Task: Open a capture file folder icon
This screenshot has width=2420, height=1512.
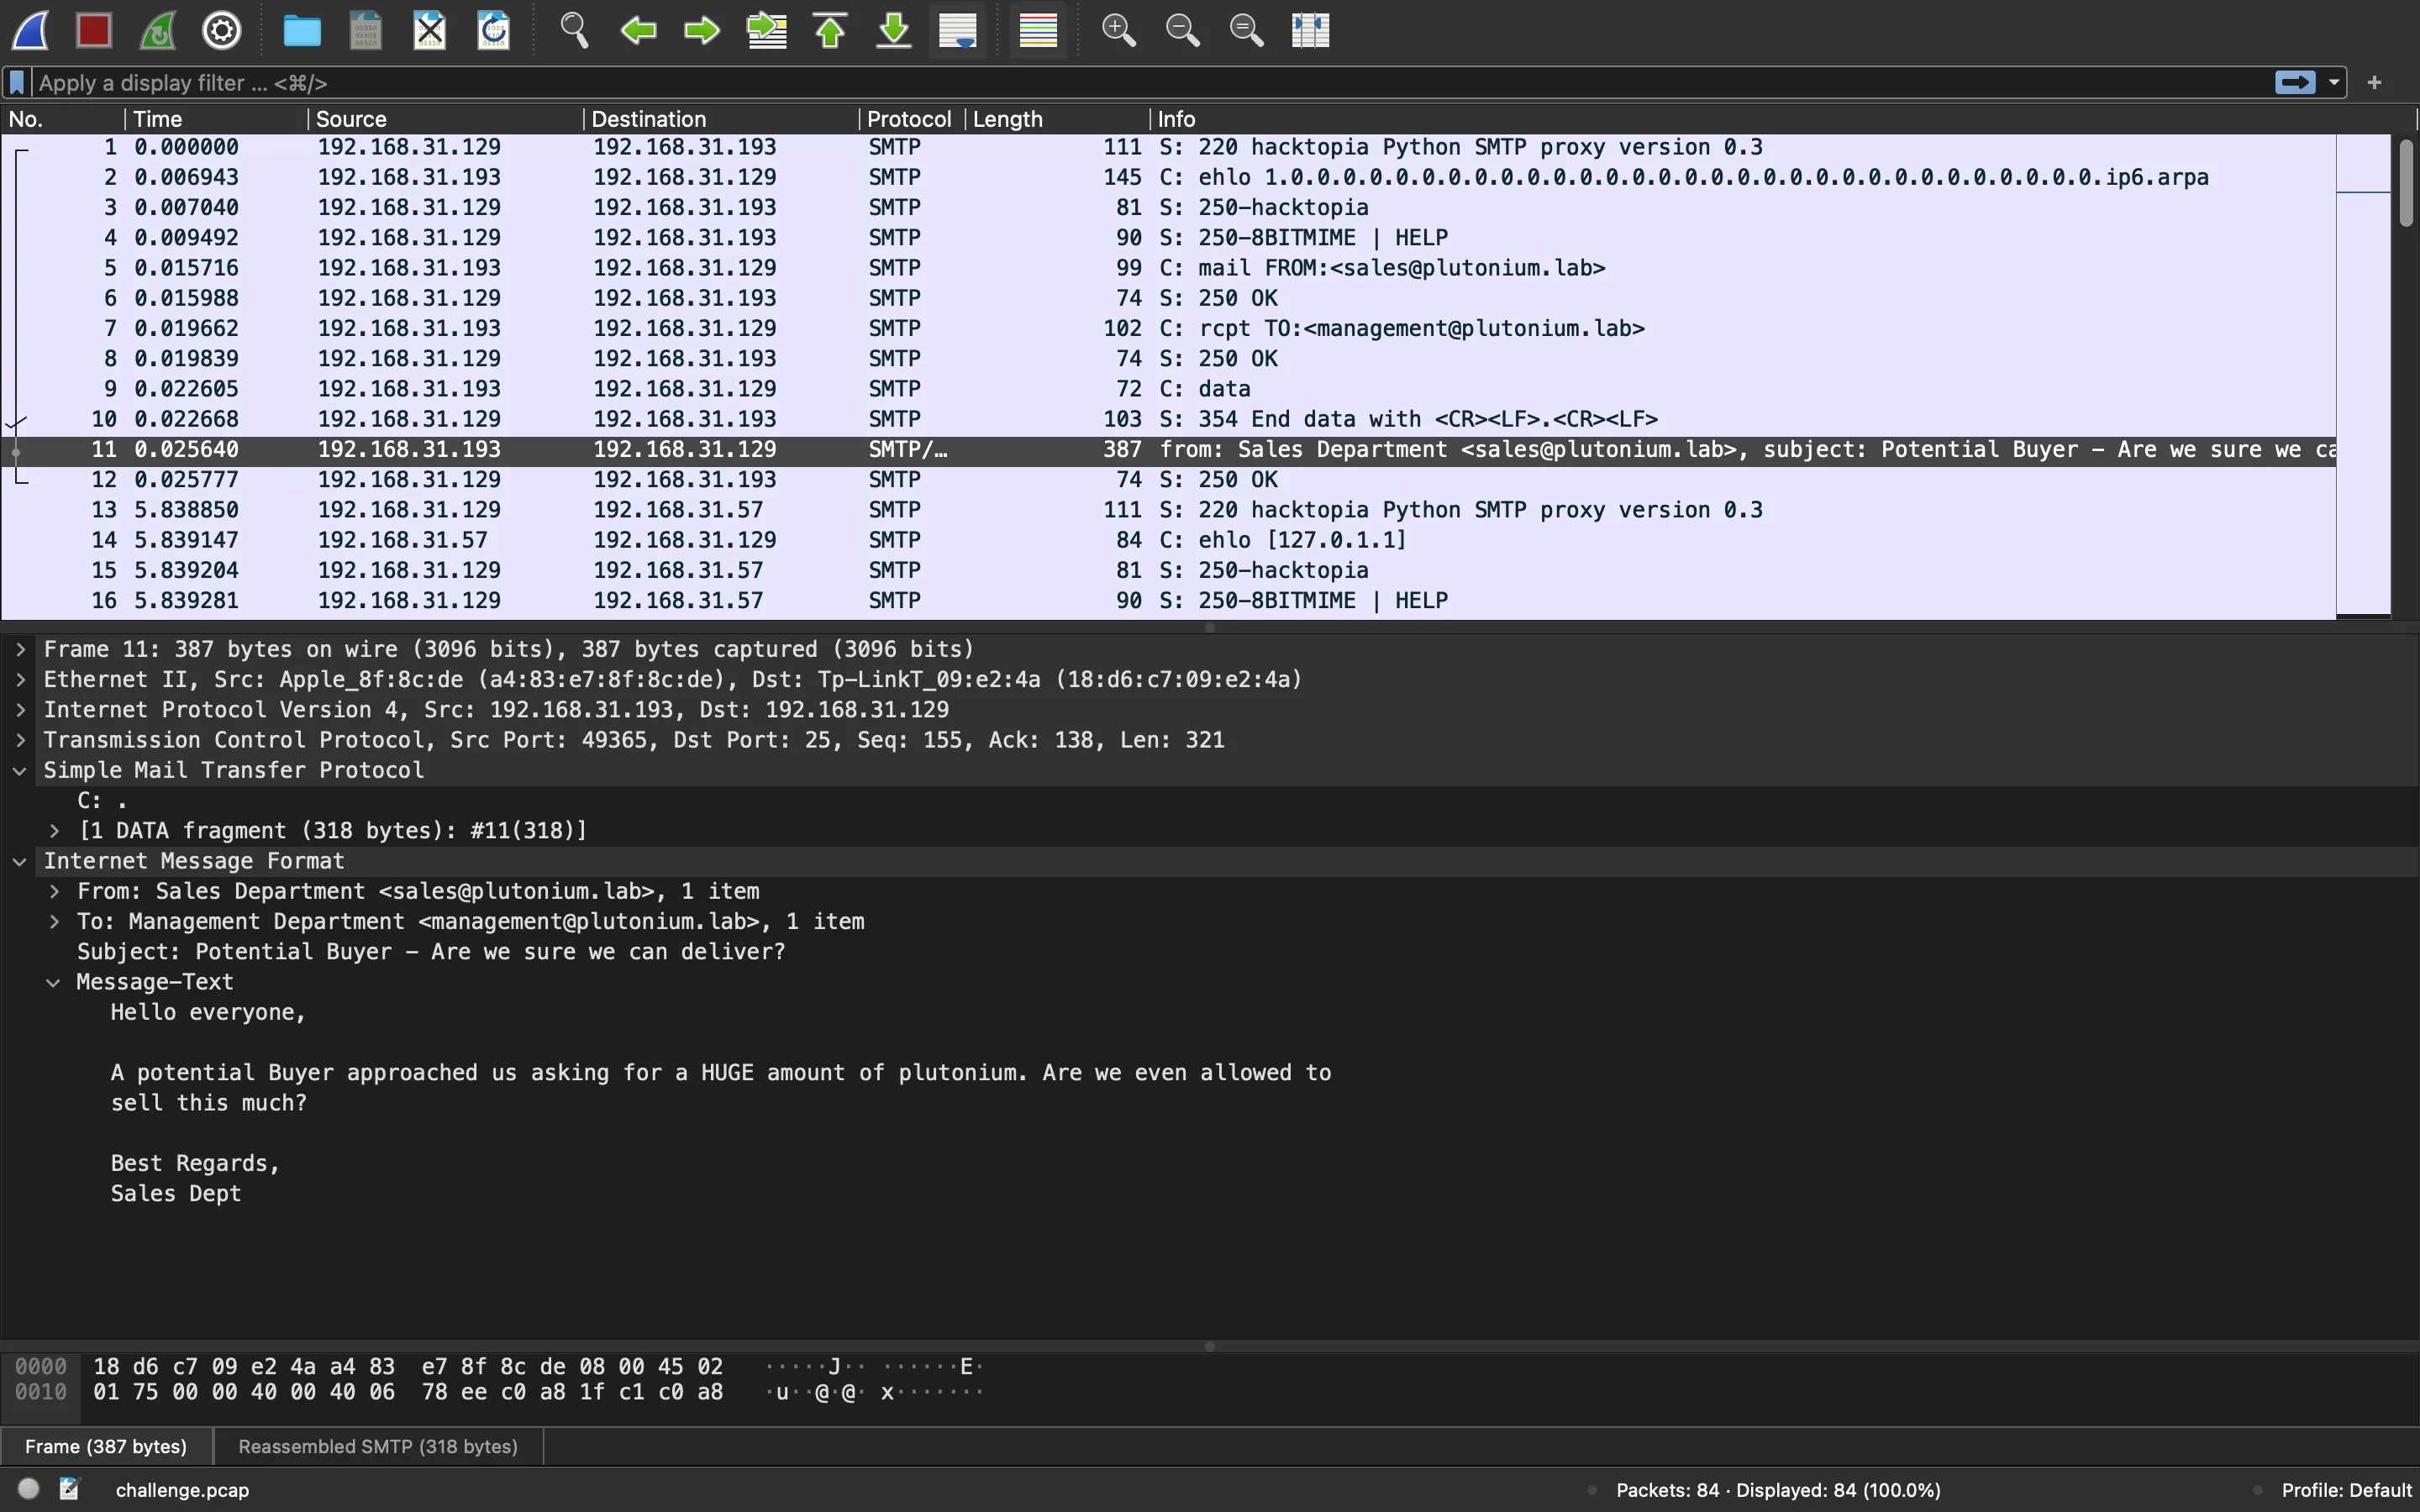Action: 302,30
